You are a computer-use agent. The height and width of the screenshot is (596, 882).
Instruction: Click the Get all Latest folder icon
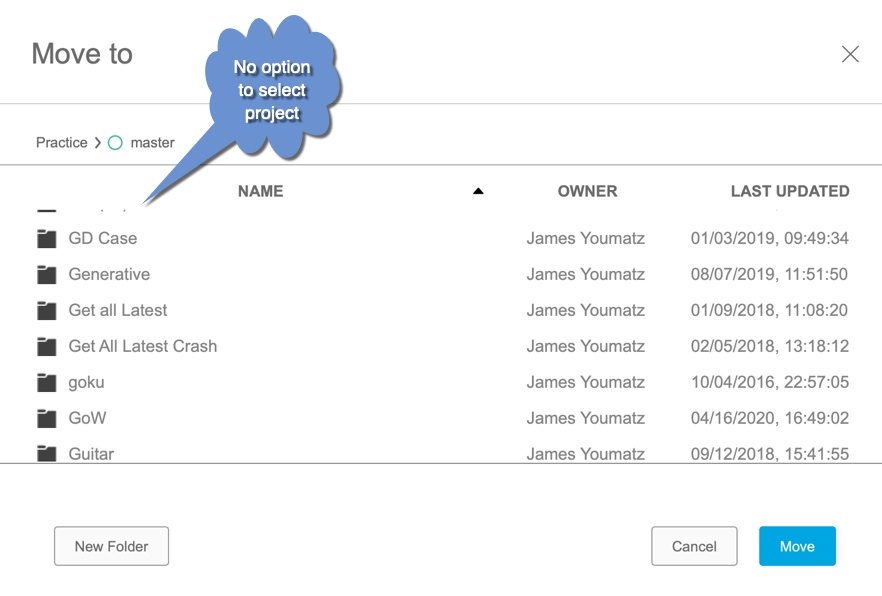click(x=46, y=310)
